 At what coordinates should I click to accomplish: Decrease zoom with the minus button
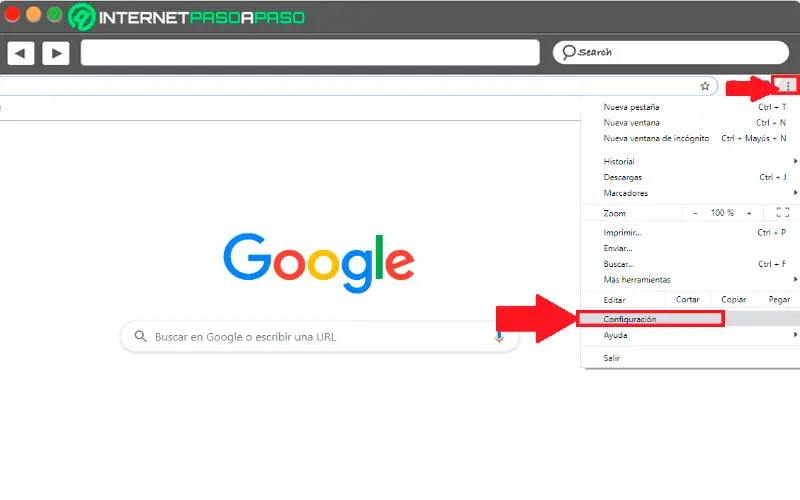click(x=695, y=213)
